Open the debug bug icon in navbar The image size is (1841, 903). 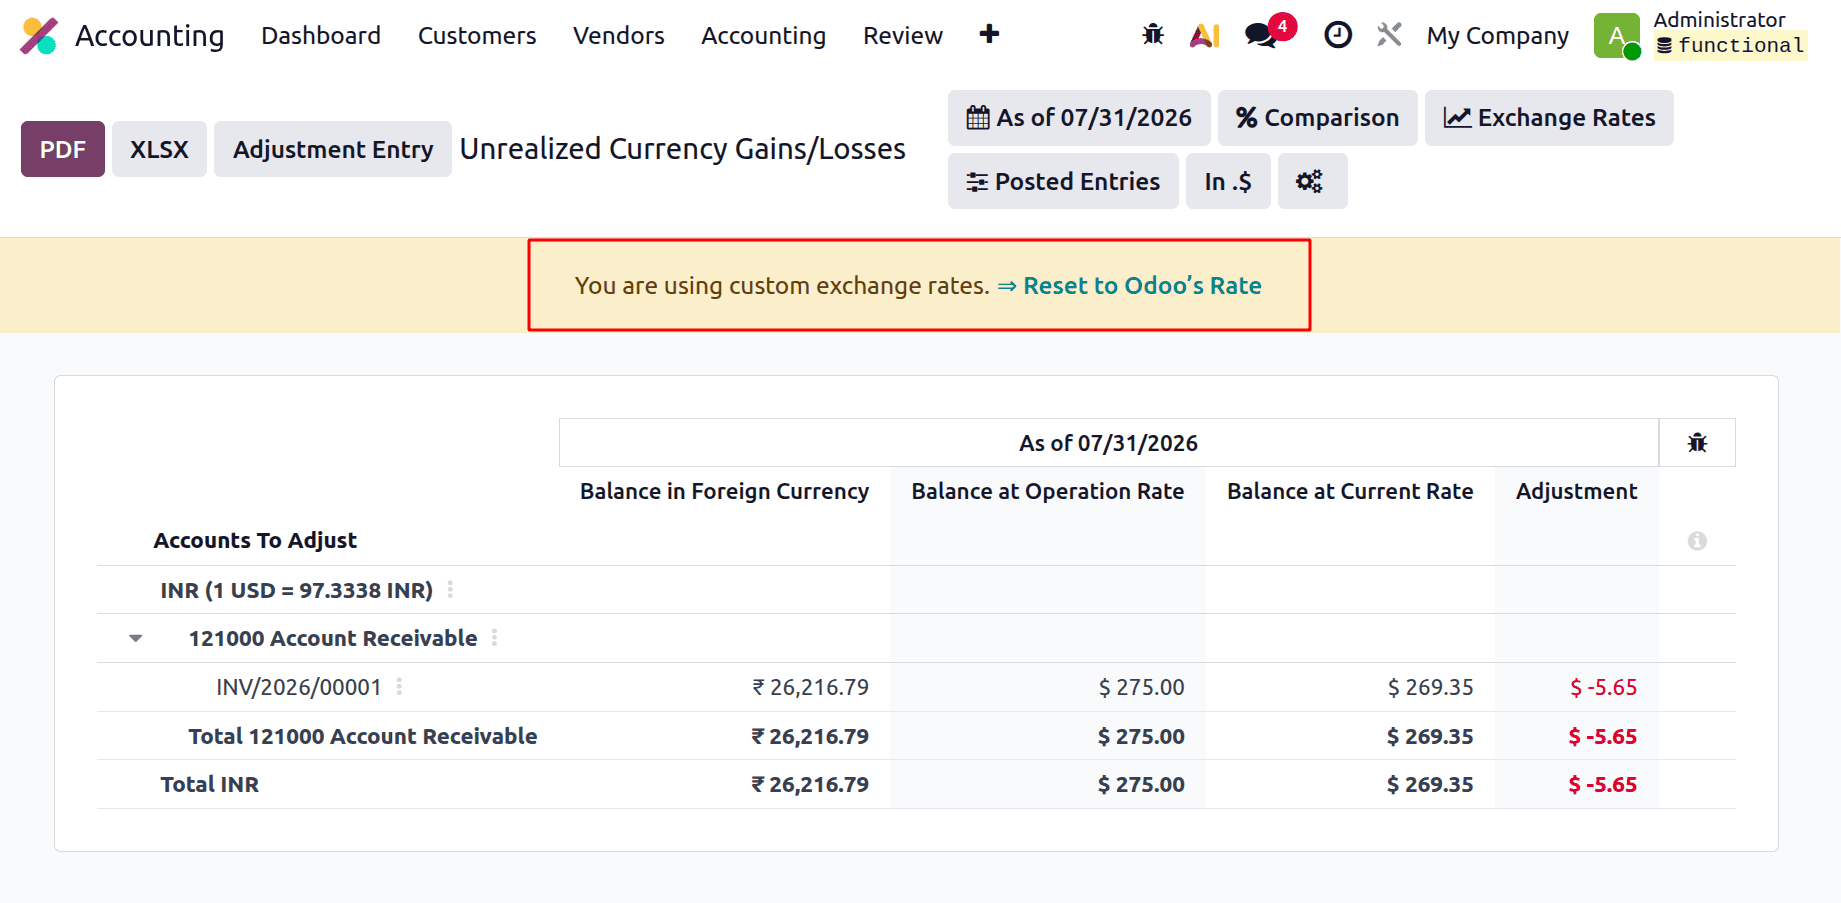coord(1153,35)
